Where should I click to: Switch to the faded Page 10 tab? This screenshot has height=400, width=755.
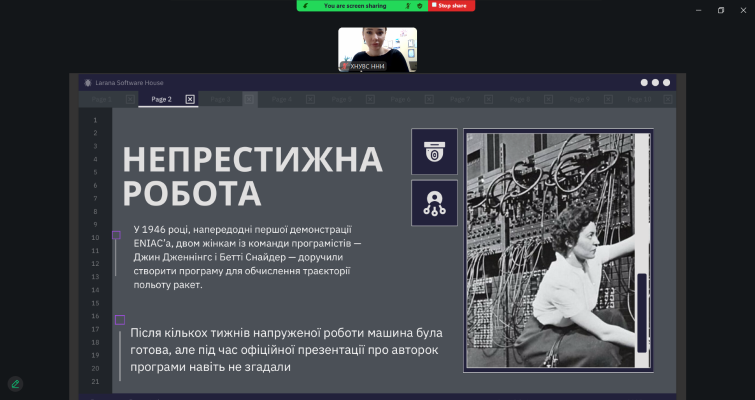[x=639, y=99]
